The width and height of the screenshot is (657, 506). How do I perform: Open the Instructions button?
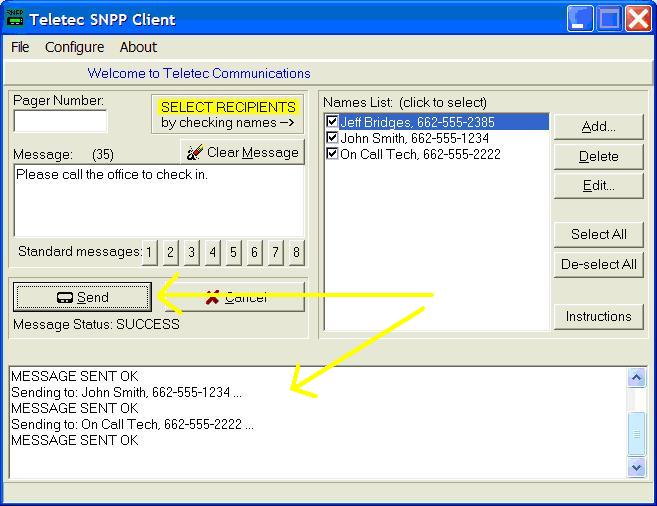coord(598,316)
